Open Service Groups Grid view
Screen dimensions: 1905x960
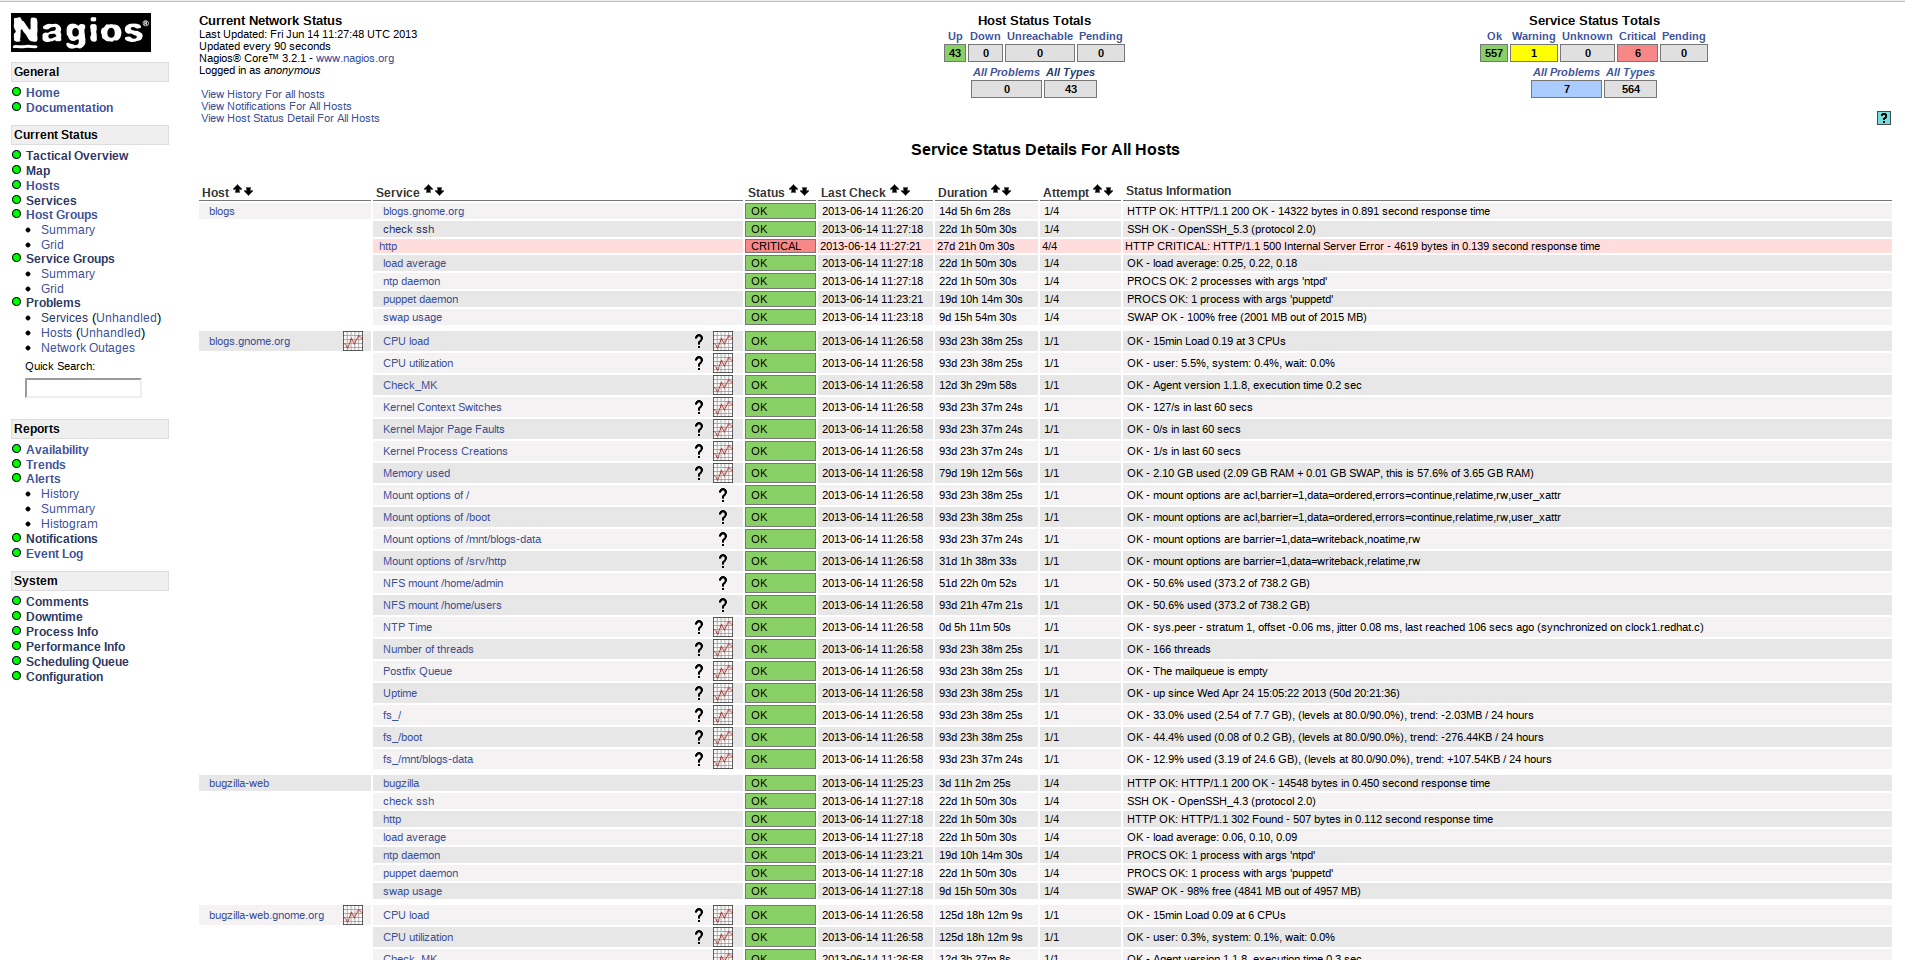[x=52, y=289]
